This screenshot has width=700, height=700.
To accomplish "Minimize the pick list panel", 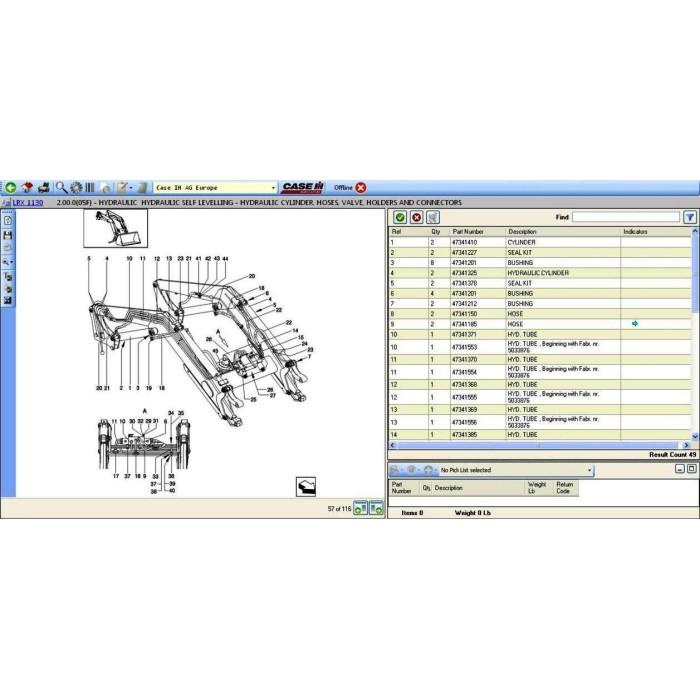I will pyautogui.click(x=679, y=469).
